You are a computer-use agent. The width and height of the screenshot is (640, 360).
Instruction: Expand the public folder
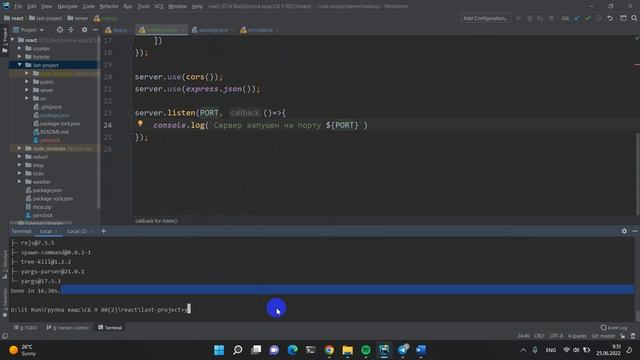click(x=27, y=82)
